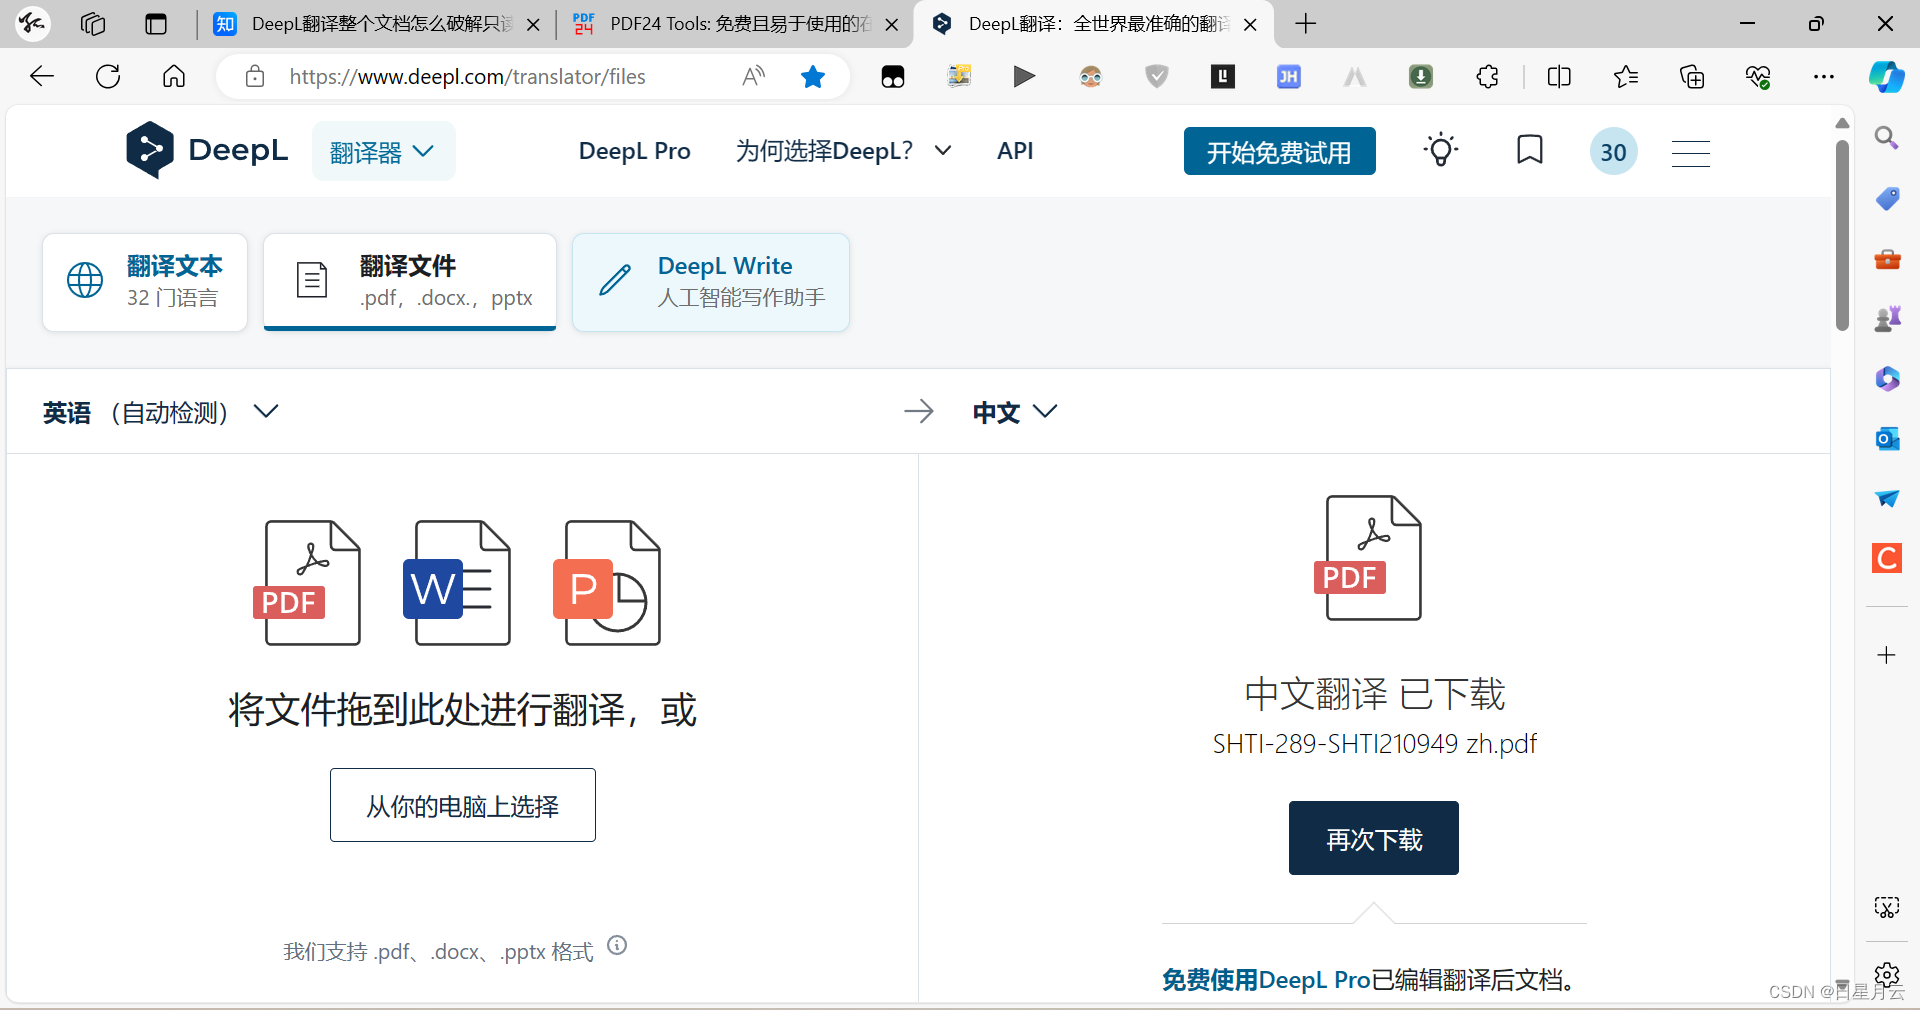Open 免费使用DeepL Pro link
Screen dimensions: 1920x1010
(1265, 980)
